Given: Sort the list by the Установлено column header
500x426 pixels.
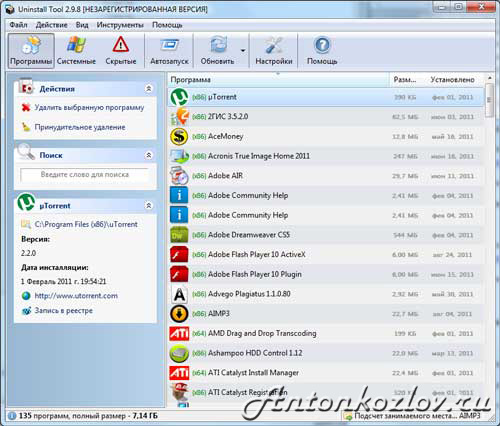Looking at the screenshot, I should (x=452, y=80).
